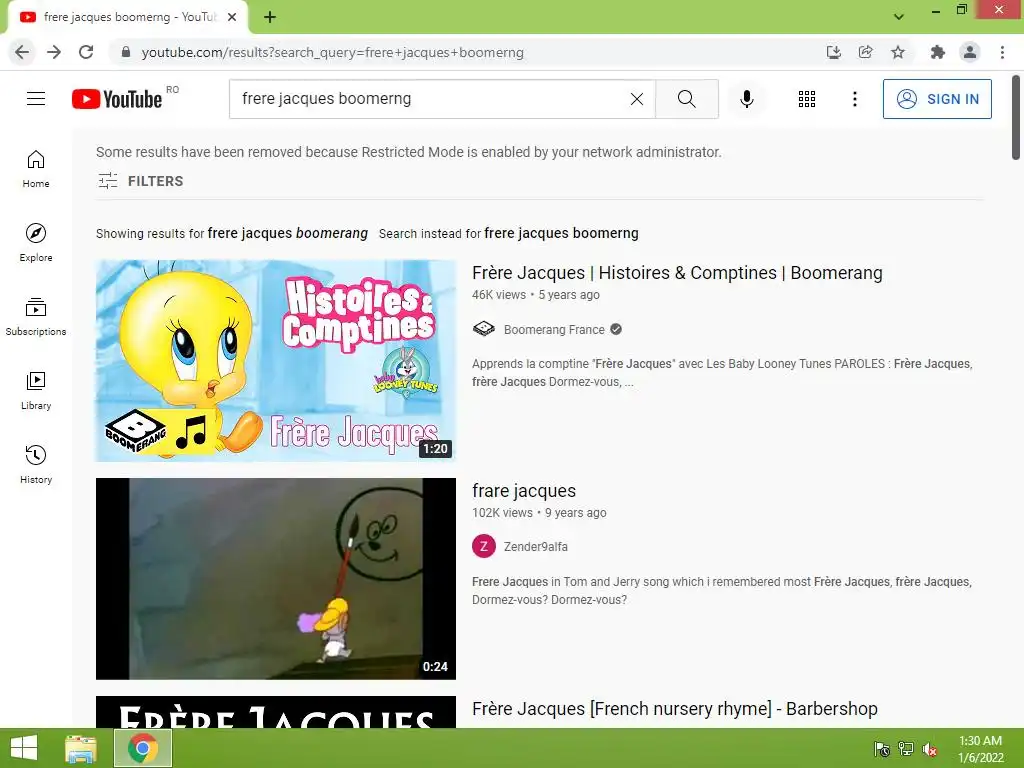This screenshot has width=1024, height=768.
Task: Reload the YouTube page
Action: coord(86,52)
